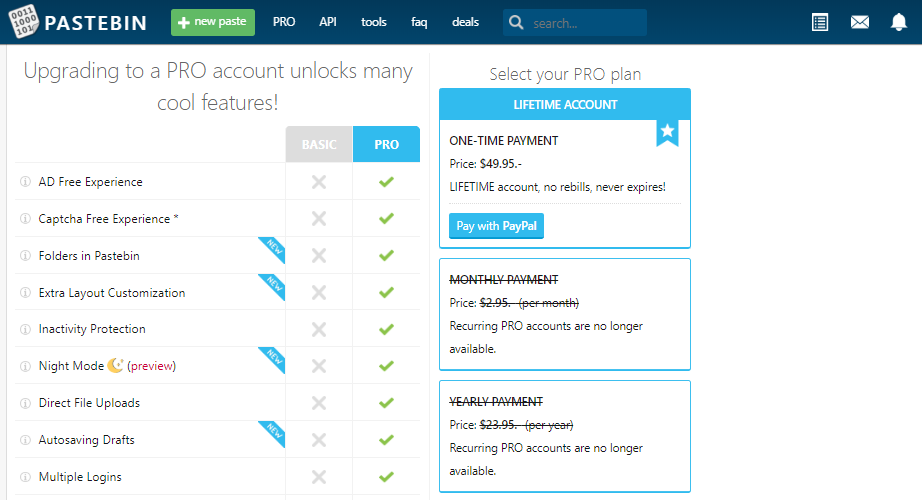The image size is (922, 500).
Task: Open the notifications bell icon
Action: tap(898, 22)
